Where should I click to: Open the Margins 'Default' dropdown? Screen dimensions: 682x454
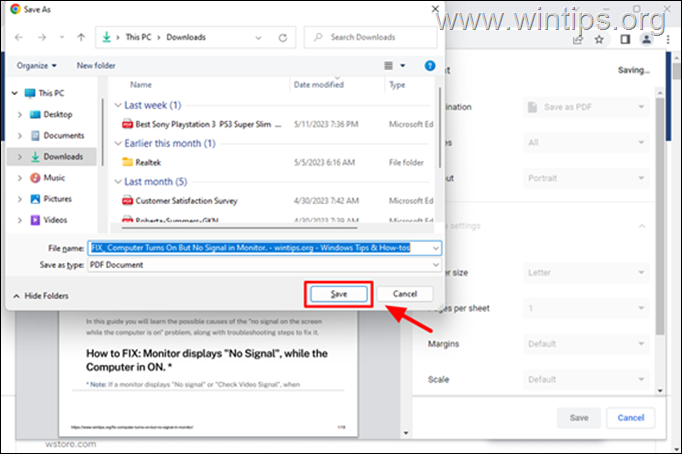pos(586,344)
